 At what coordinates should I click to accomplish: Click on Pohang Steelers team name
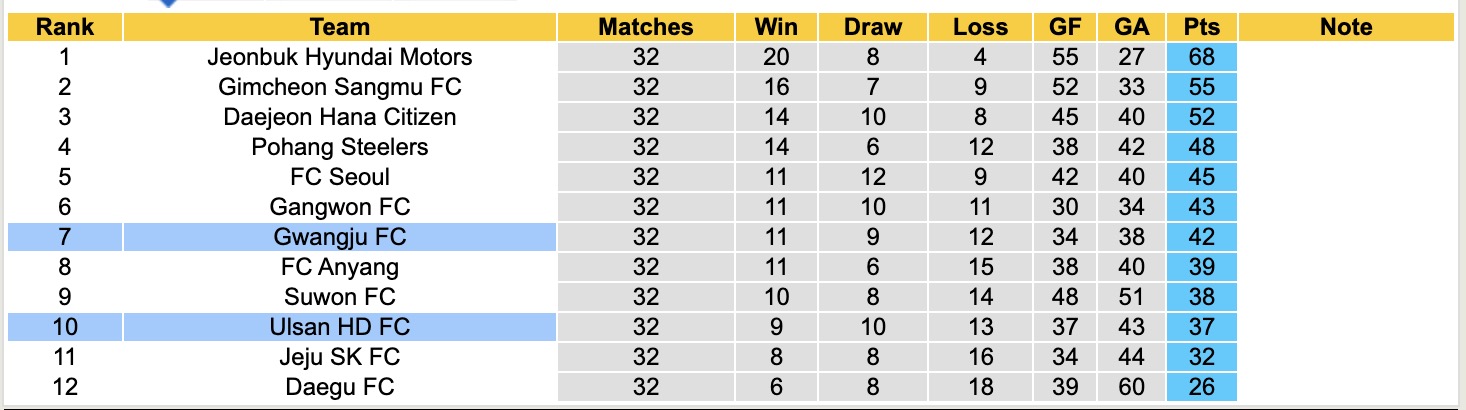click(340, 147)
